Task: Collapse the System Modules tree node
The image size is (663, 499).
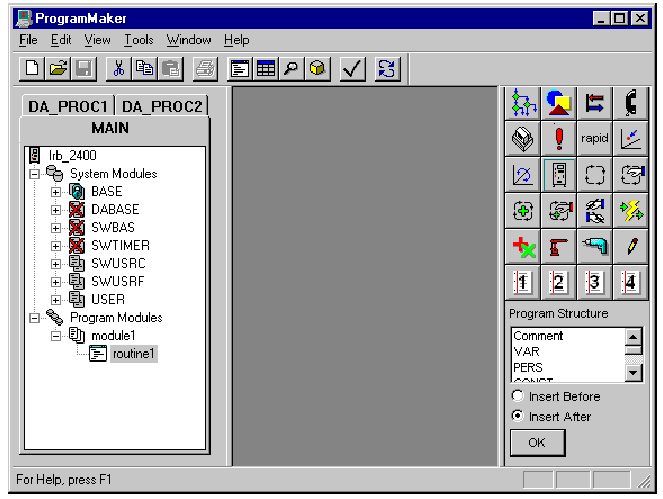Action: coord(34,174)
